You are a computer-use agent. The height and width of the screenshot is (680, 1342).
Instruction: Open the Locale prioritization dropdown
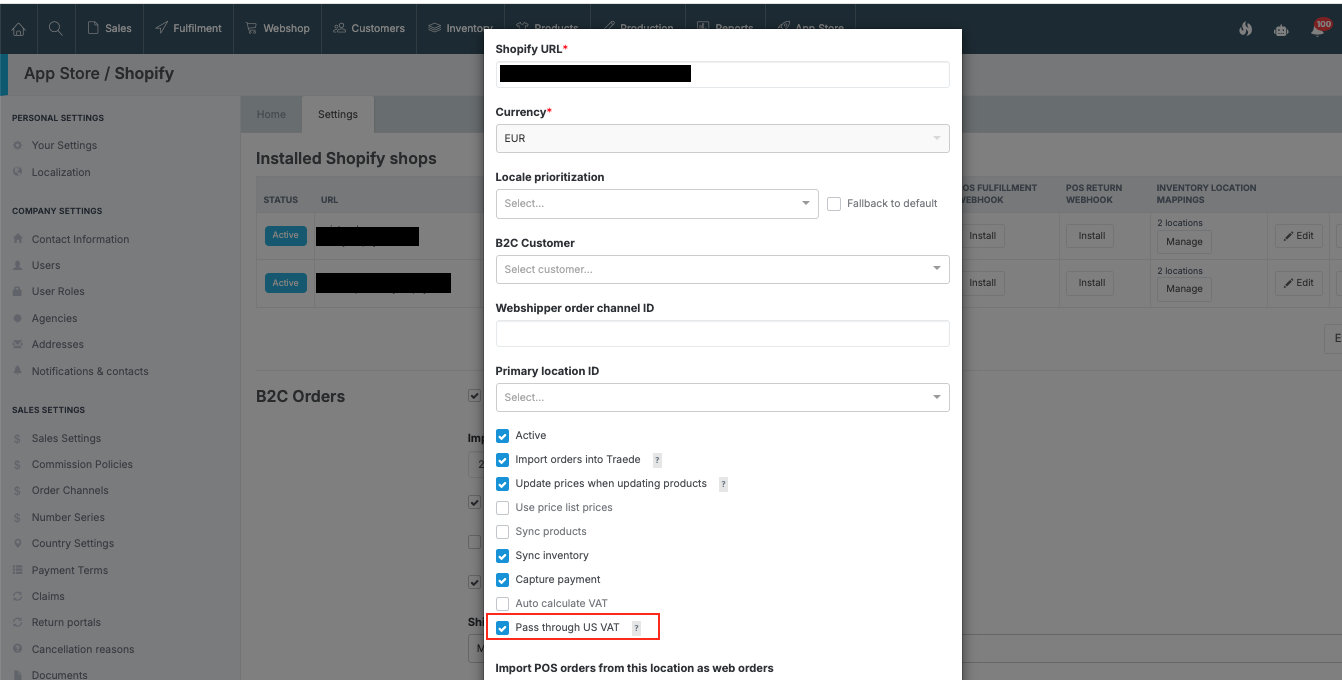click(656, 204)
